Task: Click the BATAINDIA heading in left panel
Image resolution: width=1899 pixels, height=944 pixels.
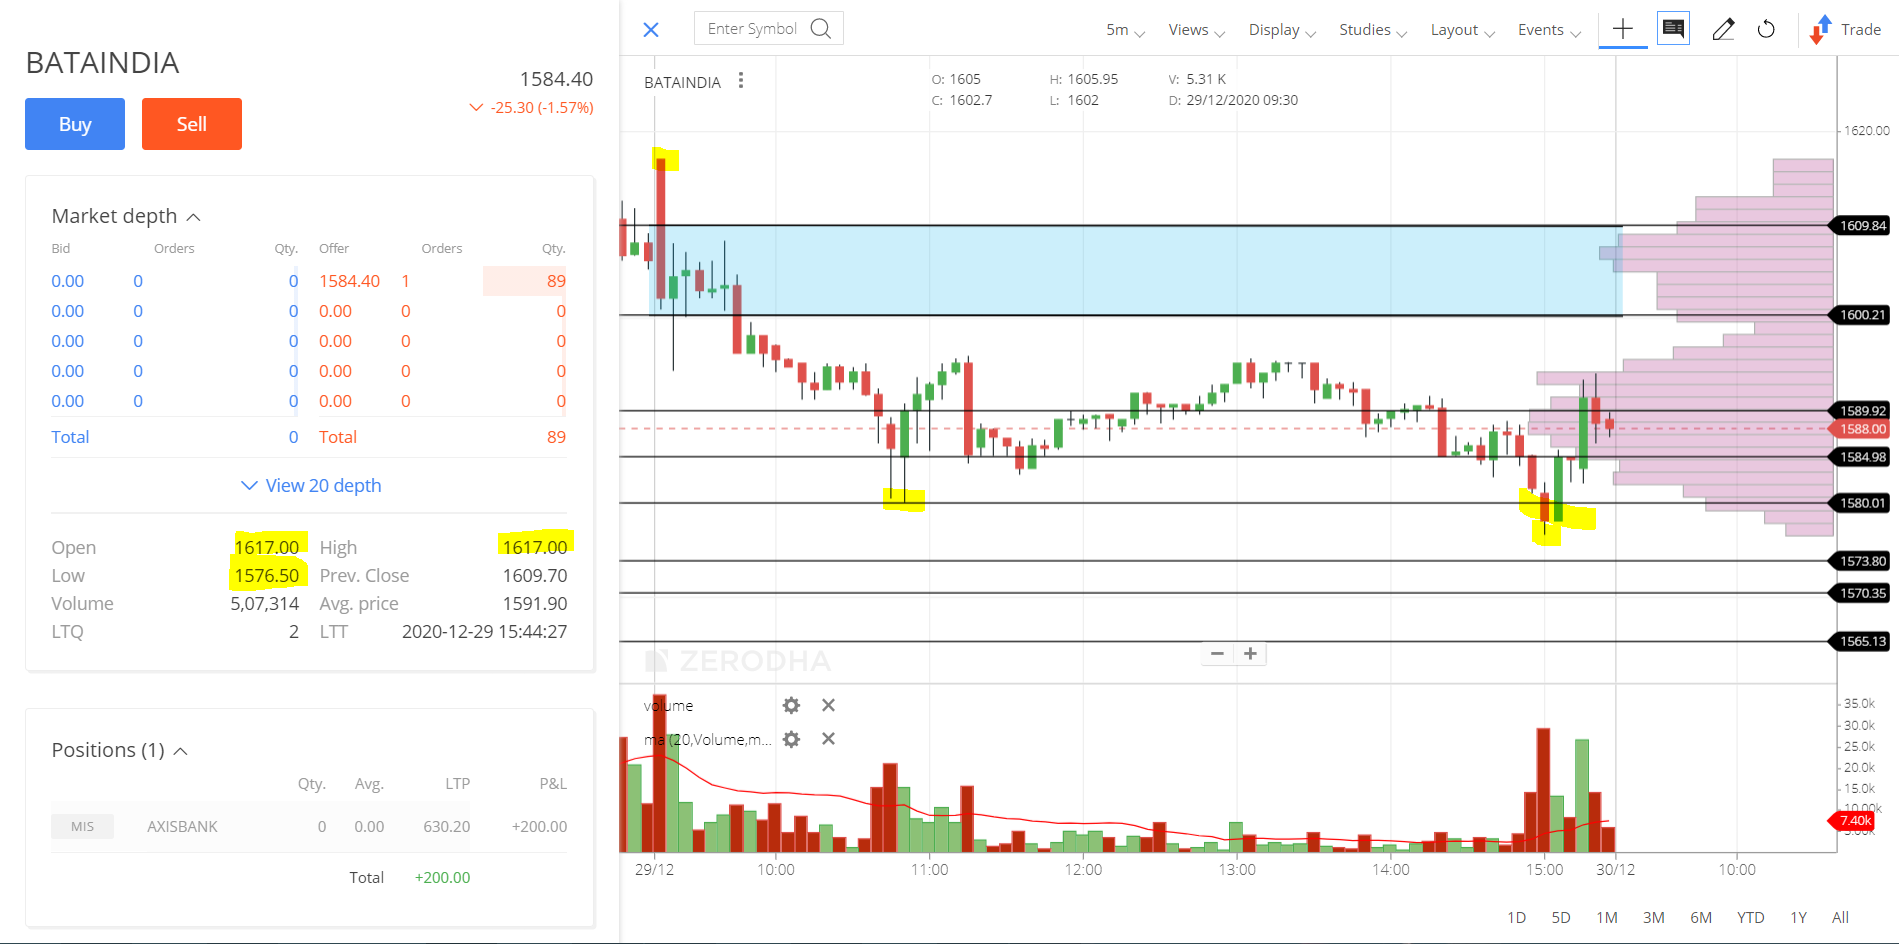Action: 102,63
